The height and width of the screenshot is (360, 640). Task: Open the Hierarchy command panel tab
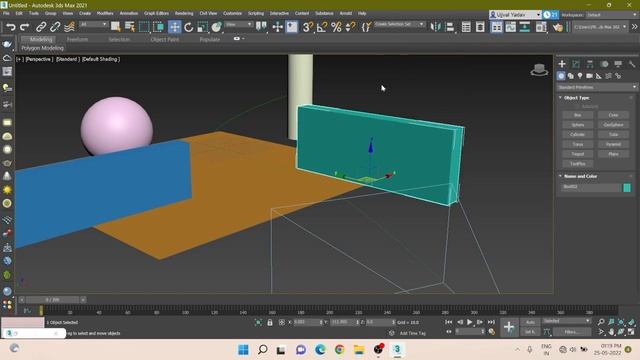click(590, 64)
